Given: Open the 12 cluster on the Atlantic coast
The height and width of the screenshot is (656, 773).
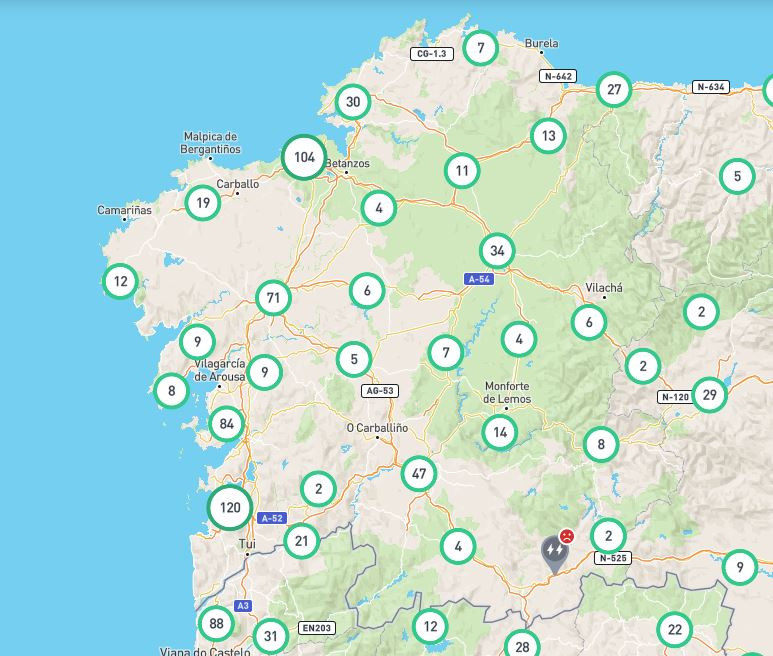Looking at the screenshot, I should click(120, 281).
